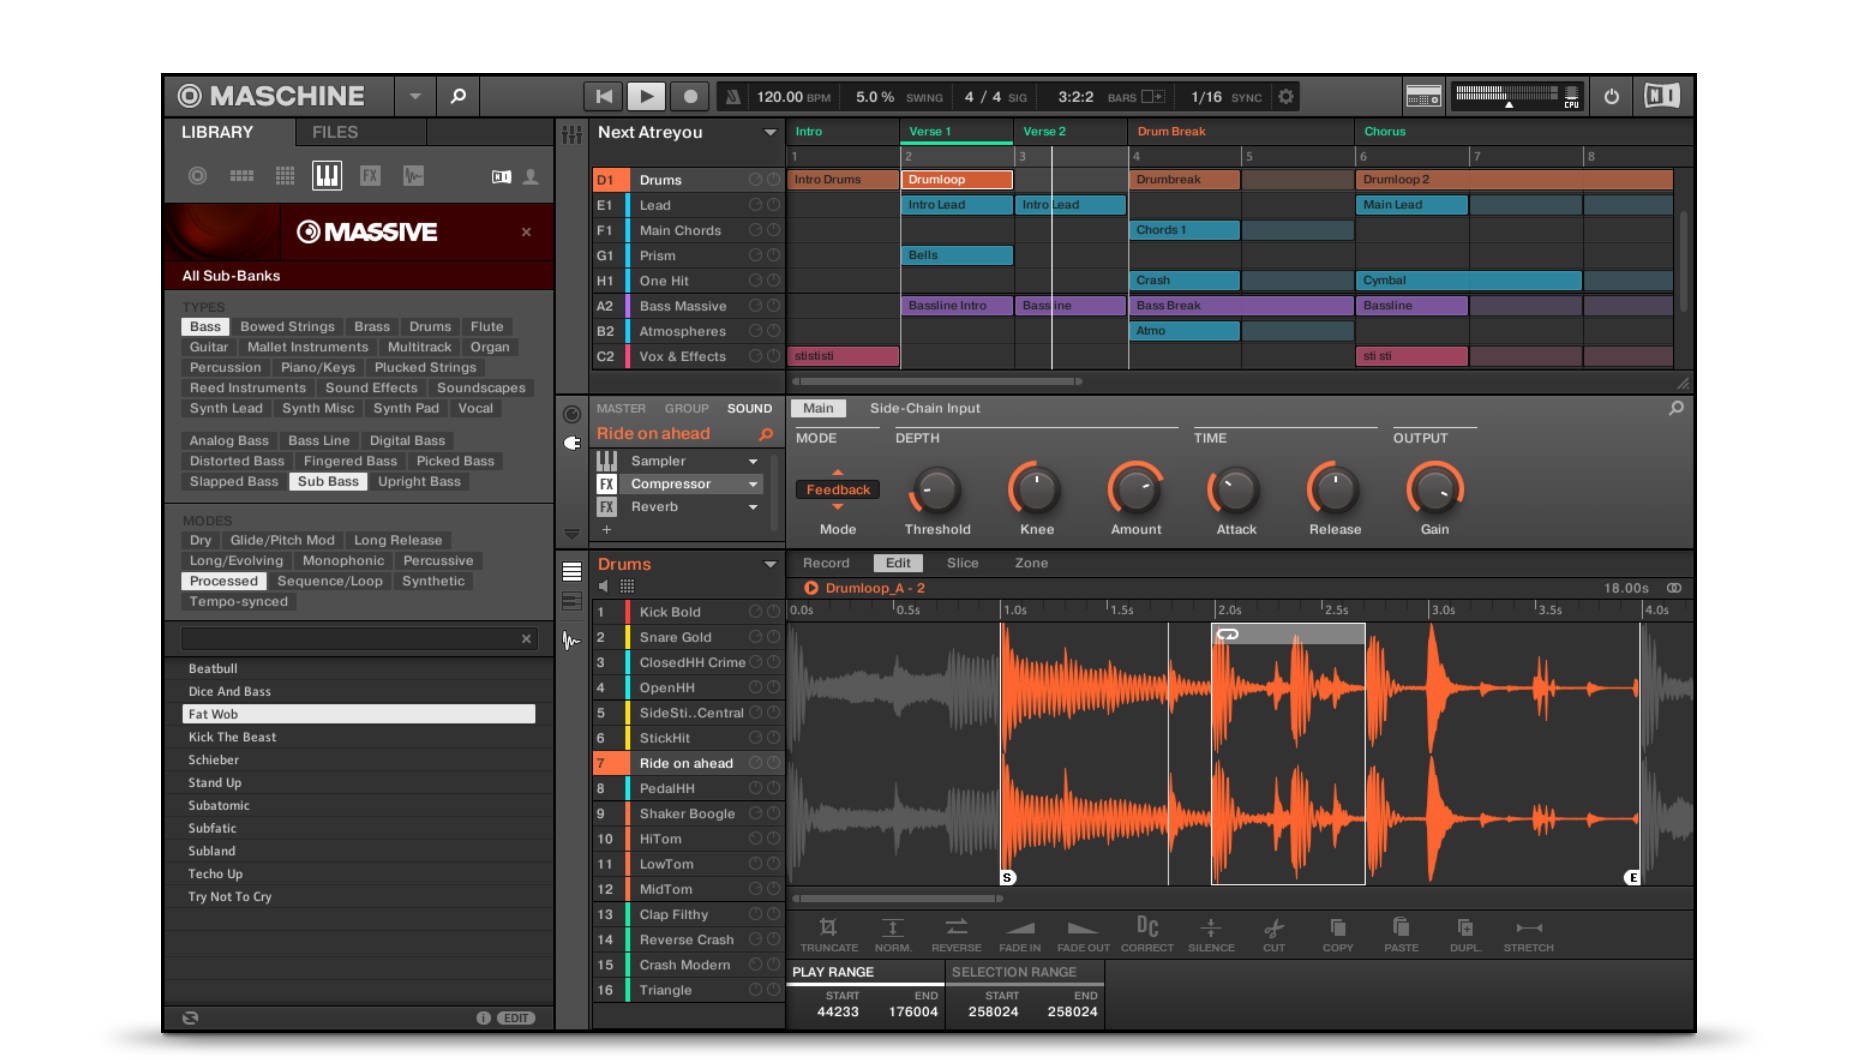Switch to the Slice tab
The image size is (1860, 1060).
coord(962,563)
